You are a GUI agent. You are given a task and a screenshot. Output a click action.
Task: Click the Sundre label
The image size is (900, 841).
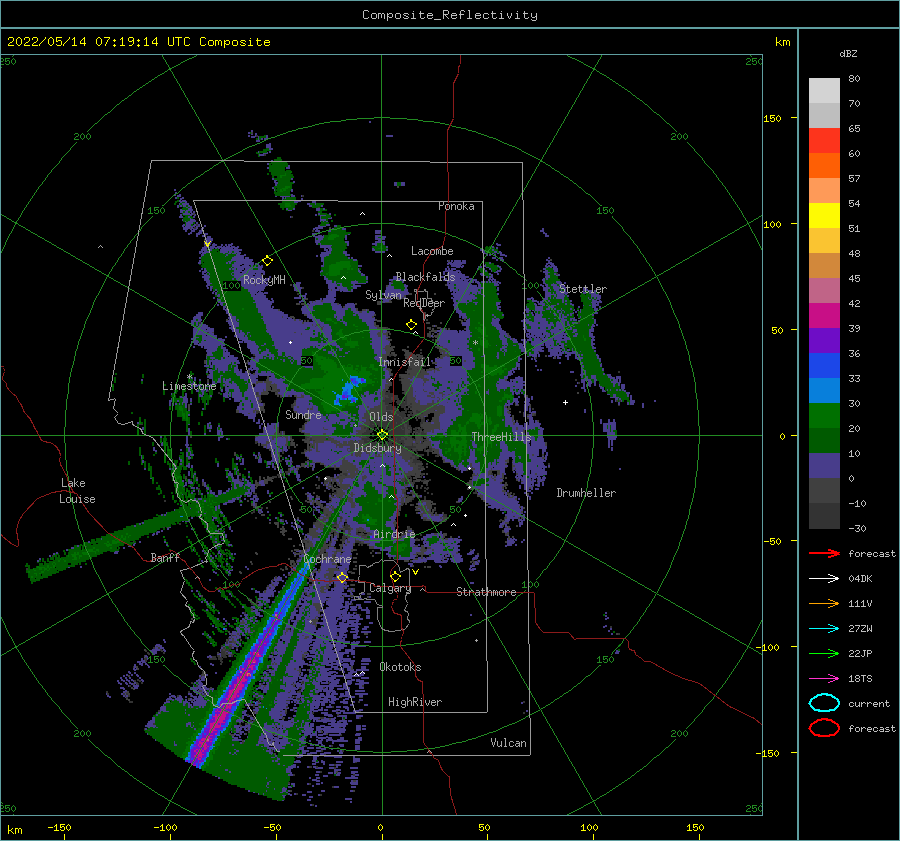303,414
